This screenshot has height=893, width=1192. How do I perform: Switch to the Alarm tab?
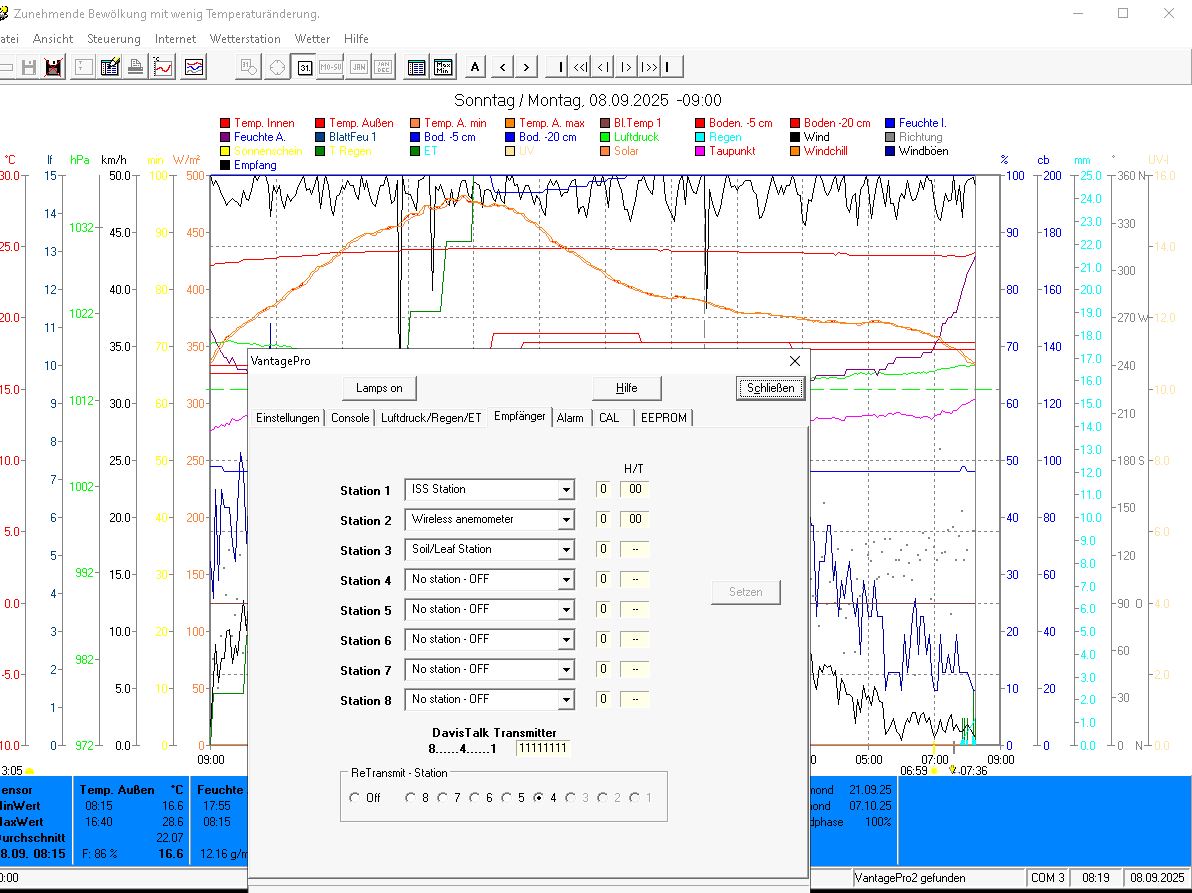[x=570, y=418]
